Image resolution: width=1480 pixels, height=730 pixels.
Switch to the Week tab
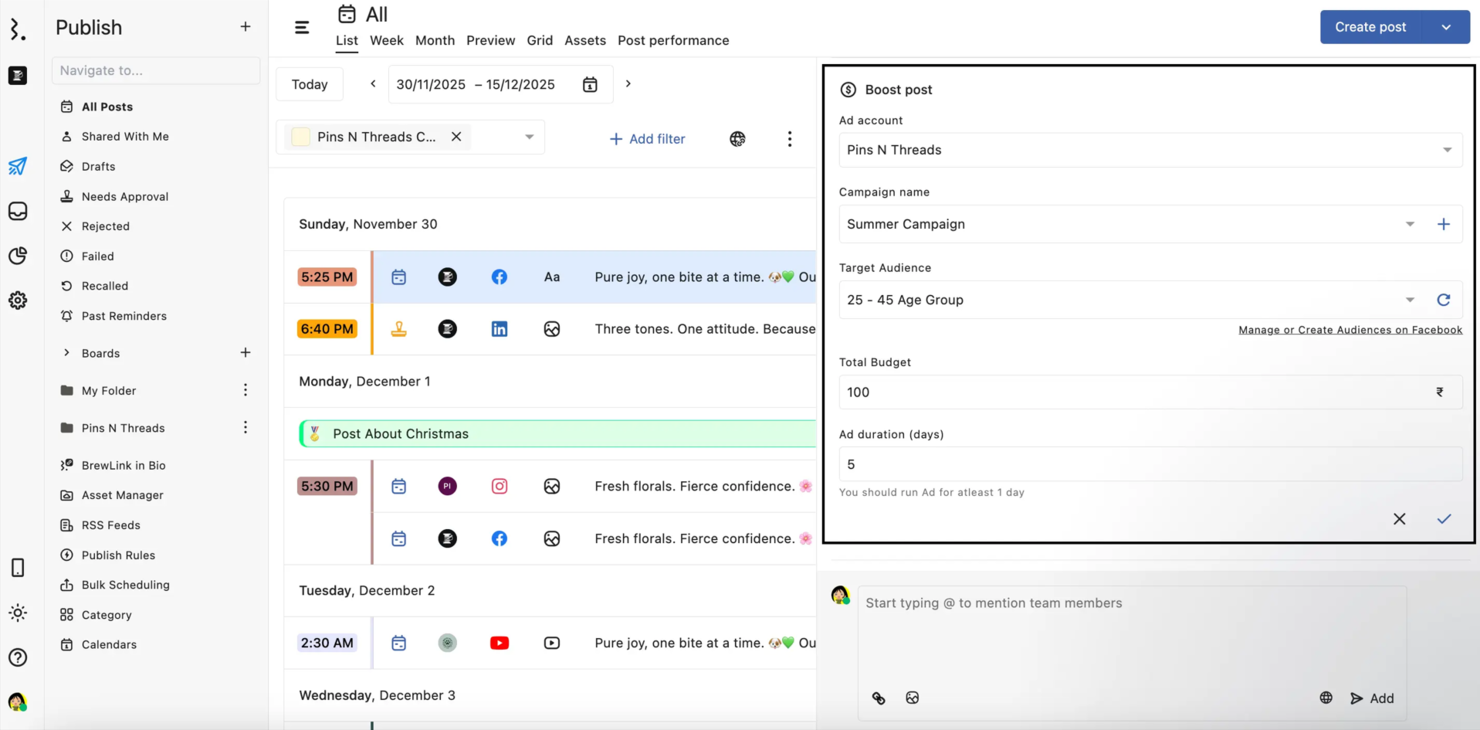tap(386, 40)
